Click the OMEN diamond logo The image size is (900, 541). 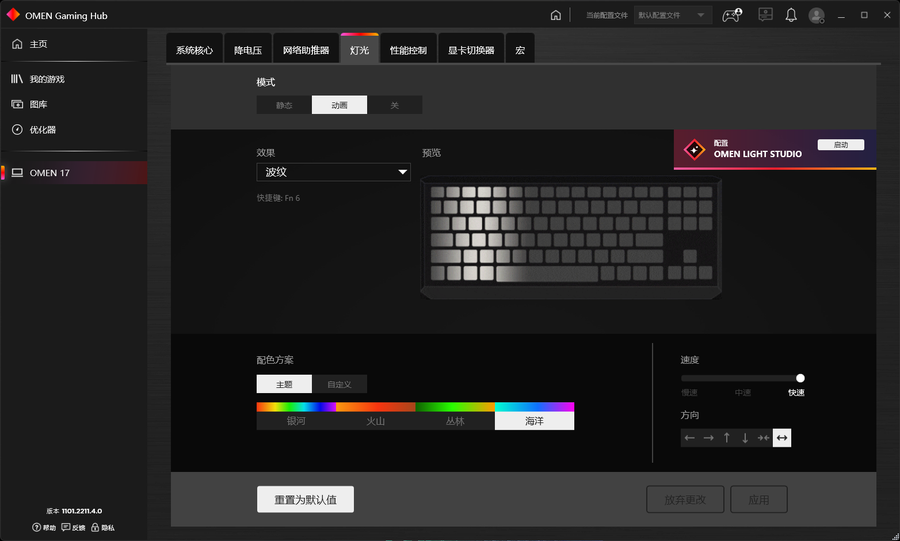13,15
